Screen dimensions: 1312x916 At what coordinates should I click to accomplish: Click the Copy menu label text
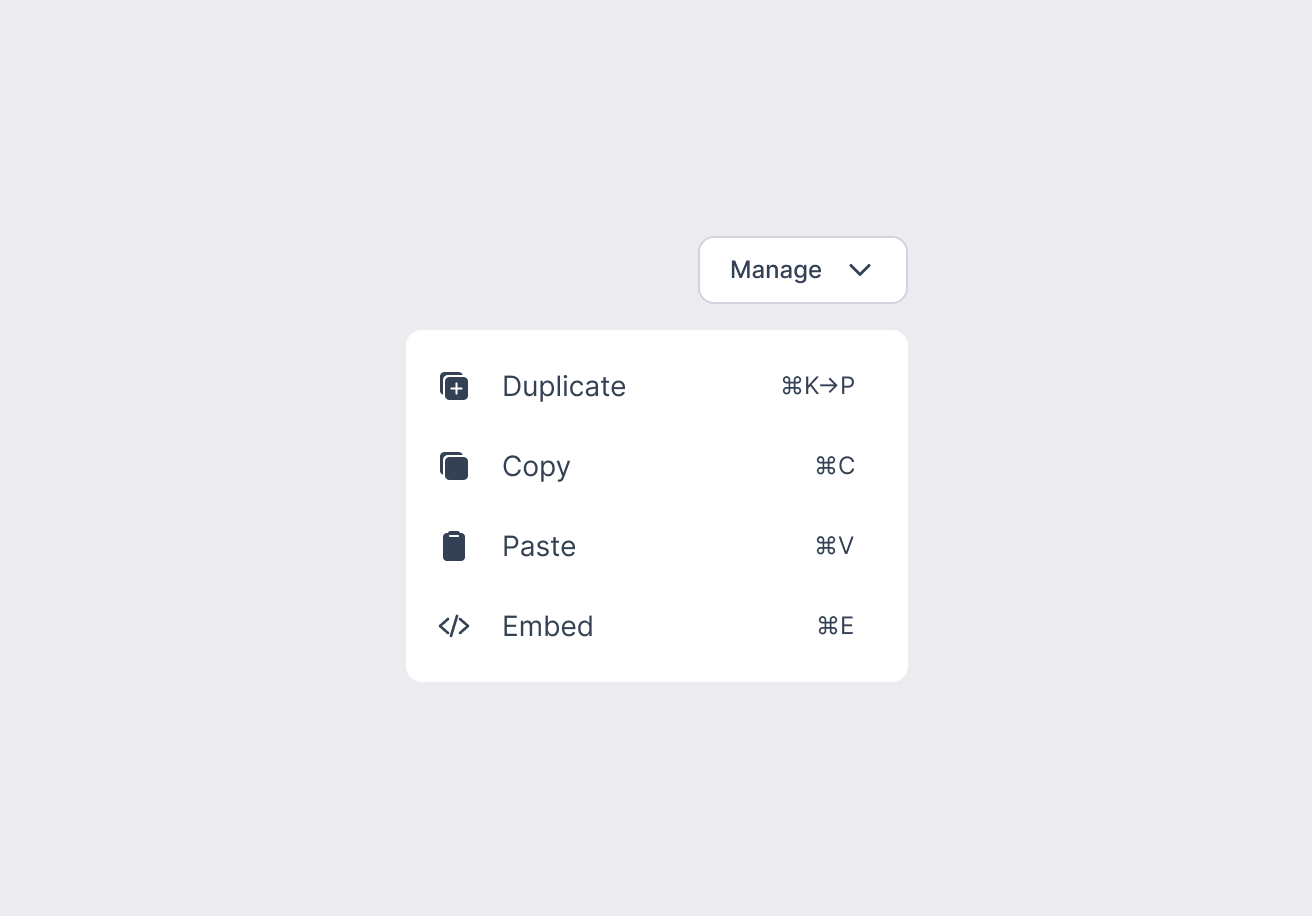(x=536, y=466)
